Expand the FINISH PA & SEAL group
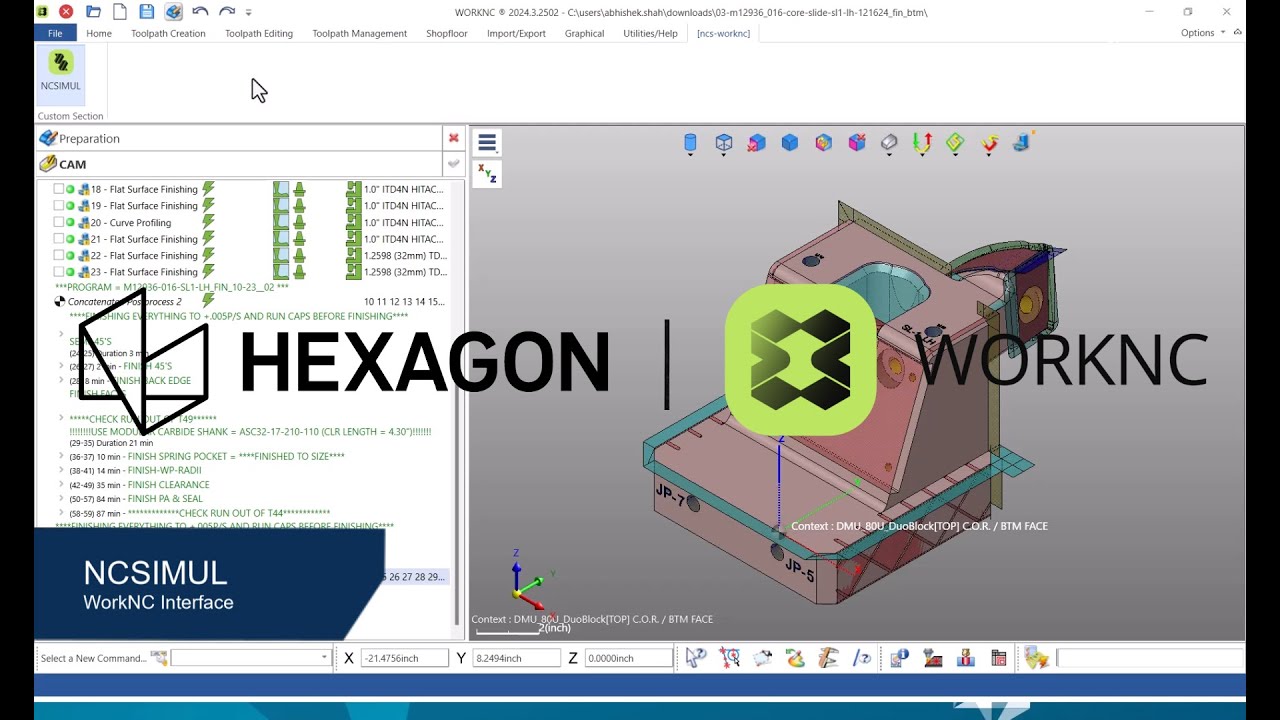1280x720 pixels. 61,499
